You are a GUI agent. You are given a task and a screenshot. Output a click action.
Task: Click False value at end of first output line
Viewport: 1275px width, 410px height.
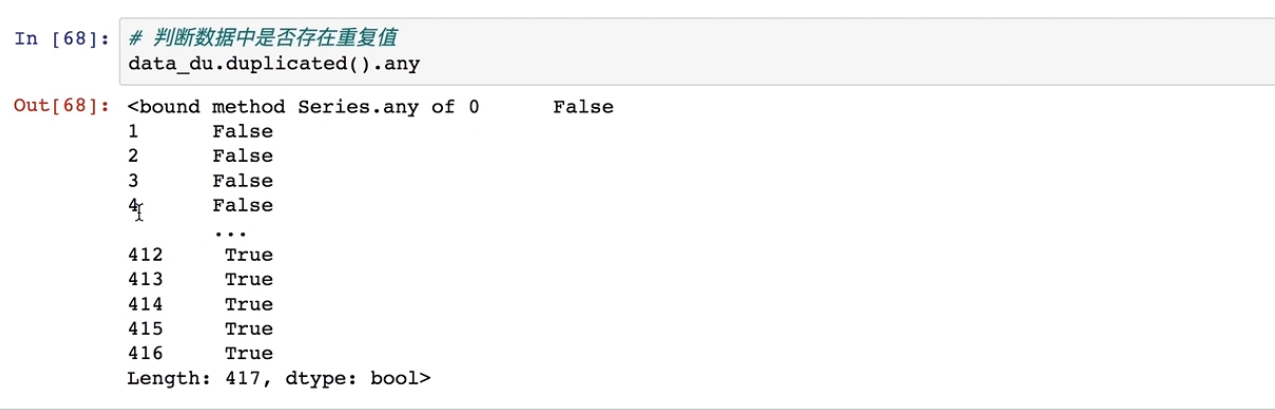click(583, 106)
